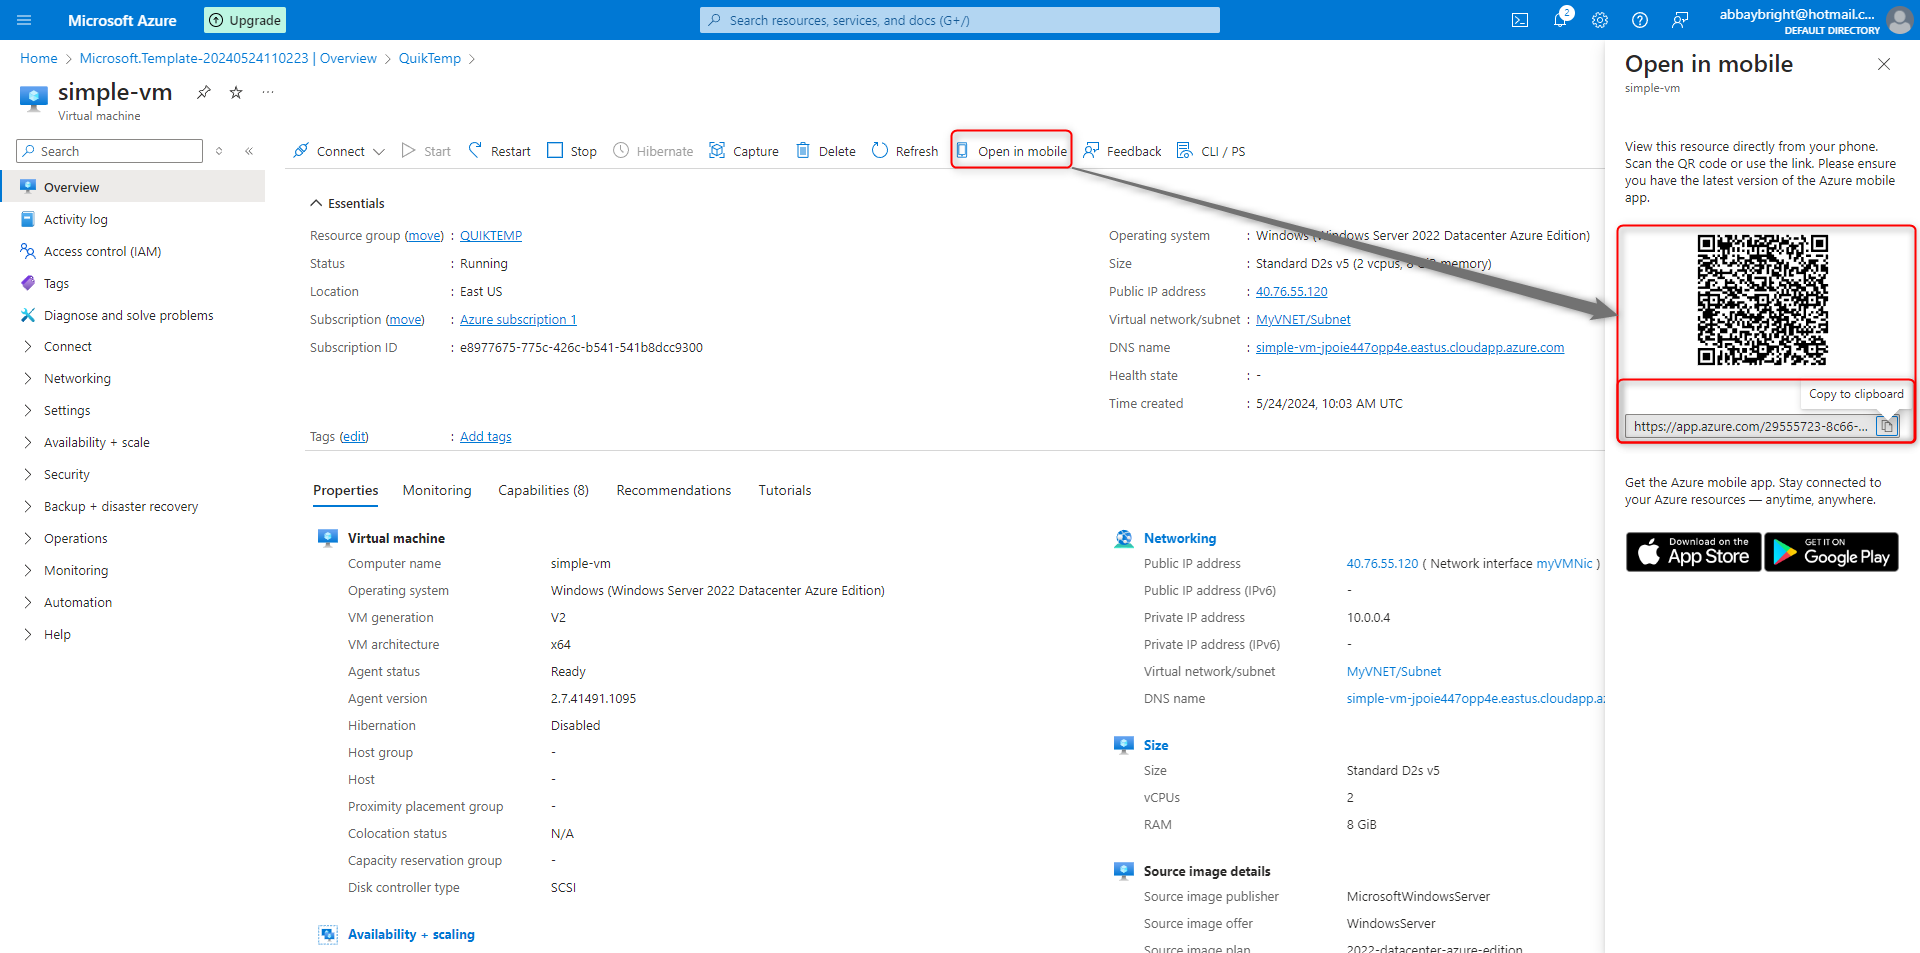Go to Home breadcrumb
Image resolution: width=1920 pixels, height=953 pixels.
point(39,58)
